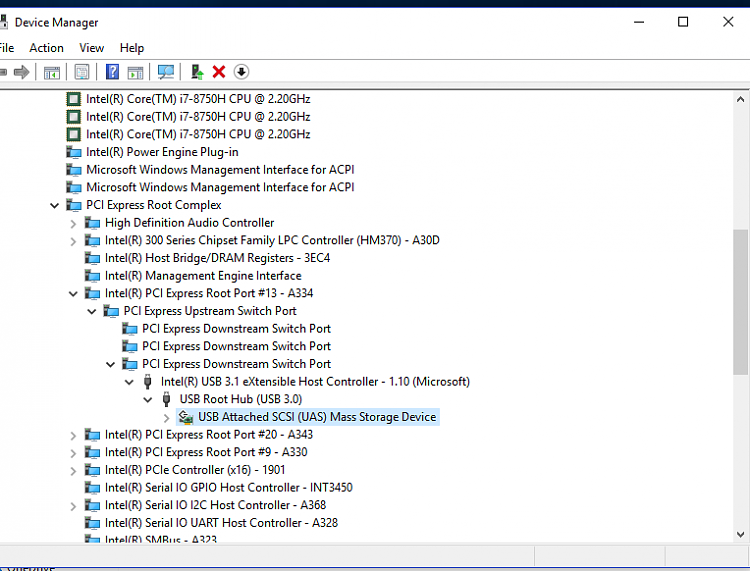Click Scan for hardware changes monitor icon
The image size is (750, 571).
coord(166,72)
